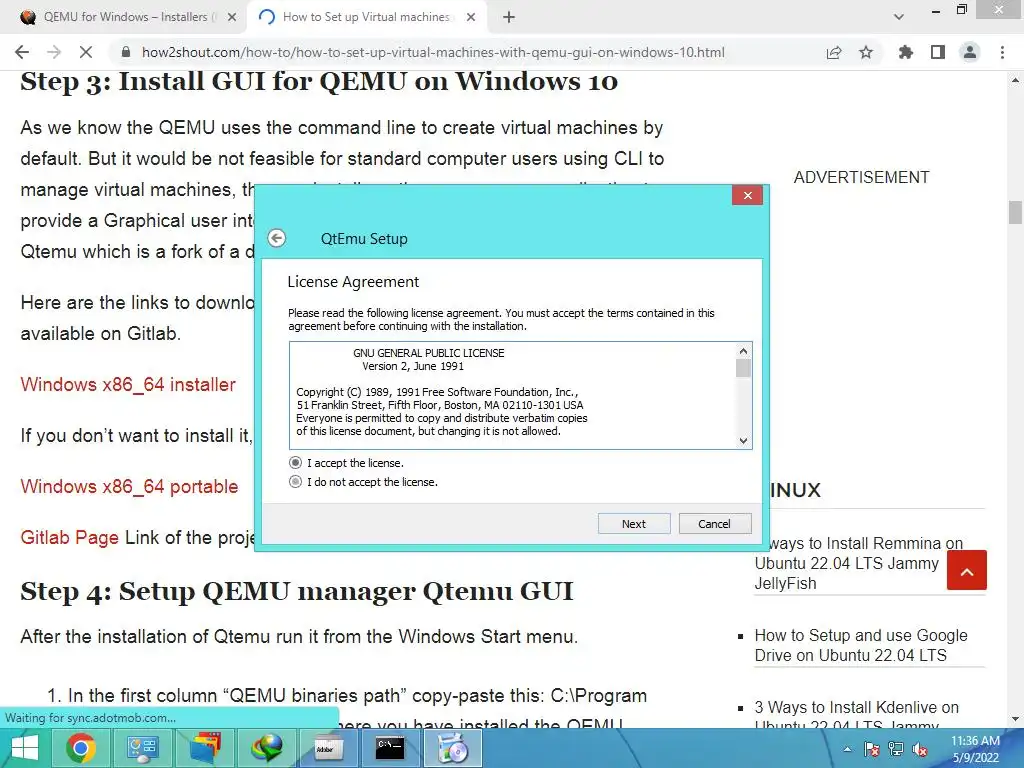Show hidden tray icons arrow
Screen dimensions: 1024x768
click(847, 749)
